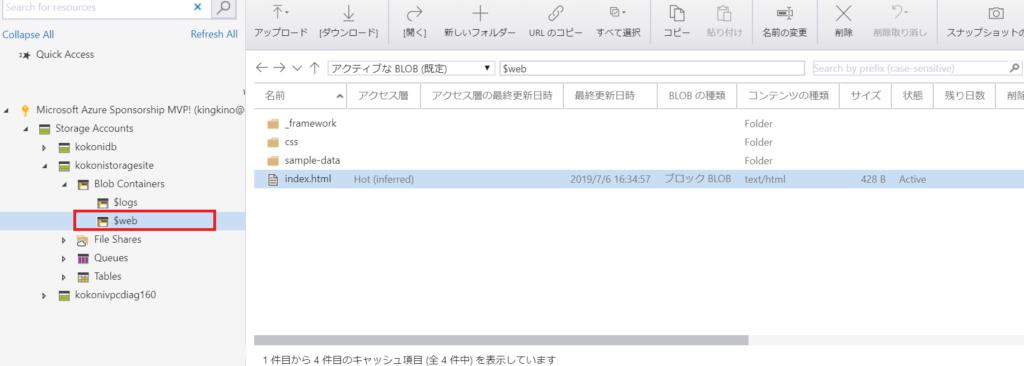Click the 新しいフォルダー plus icon

click(480, 13)
